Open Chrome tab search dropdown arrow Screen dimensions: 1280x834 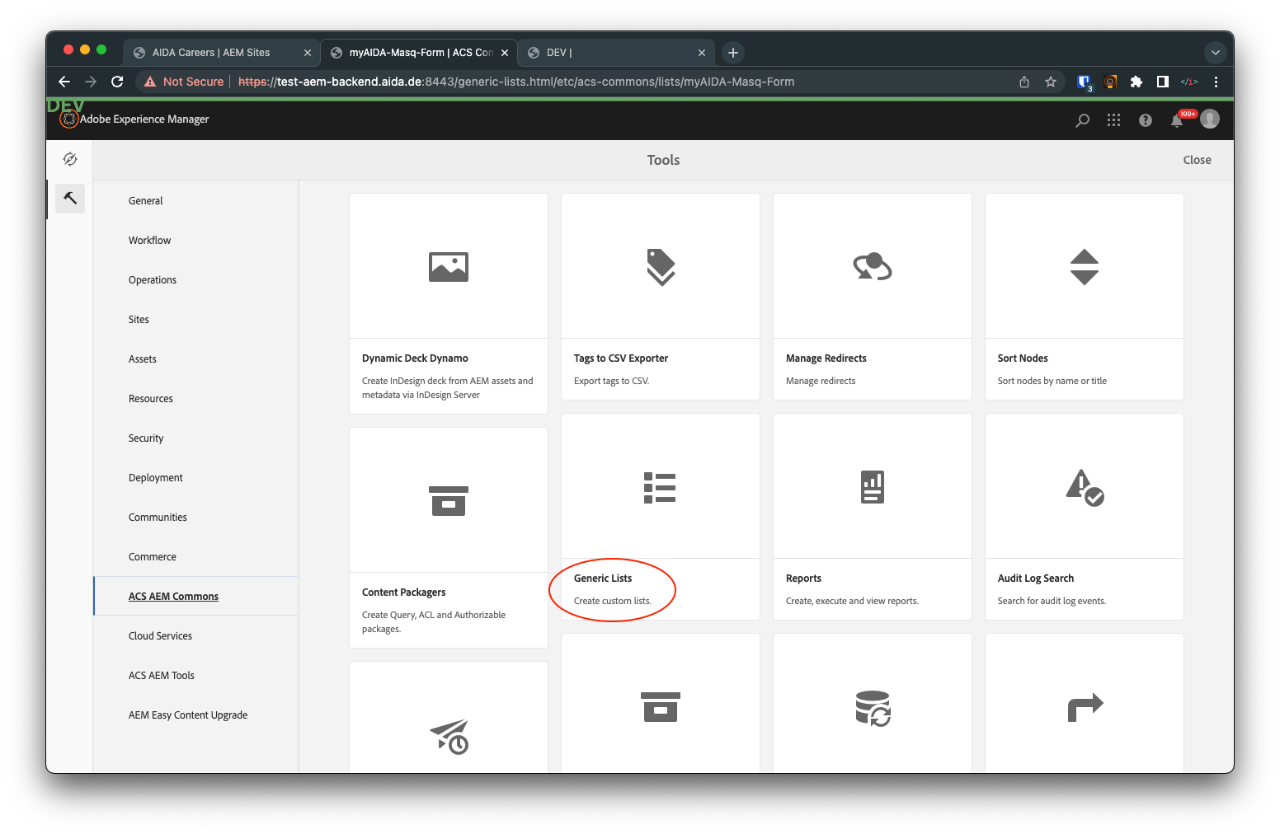1215,53
